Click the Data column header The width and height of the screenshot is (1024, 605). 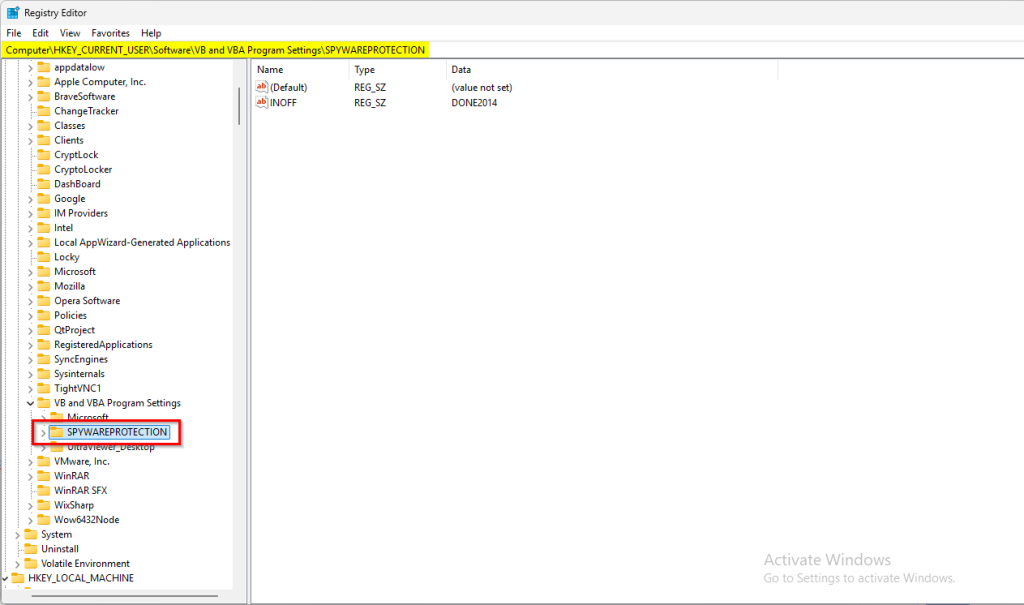pyautogui.click(x=461, y=70)
